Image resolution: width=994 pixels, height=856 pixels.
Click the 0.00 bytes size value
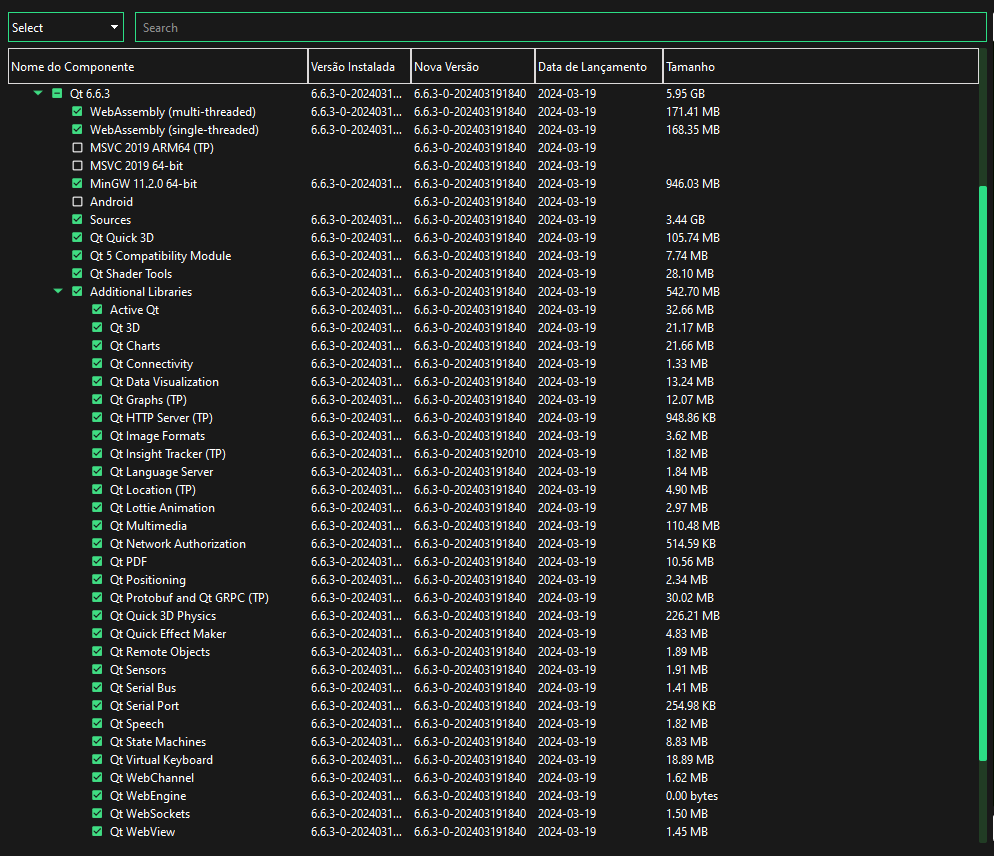(692, 796)
